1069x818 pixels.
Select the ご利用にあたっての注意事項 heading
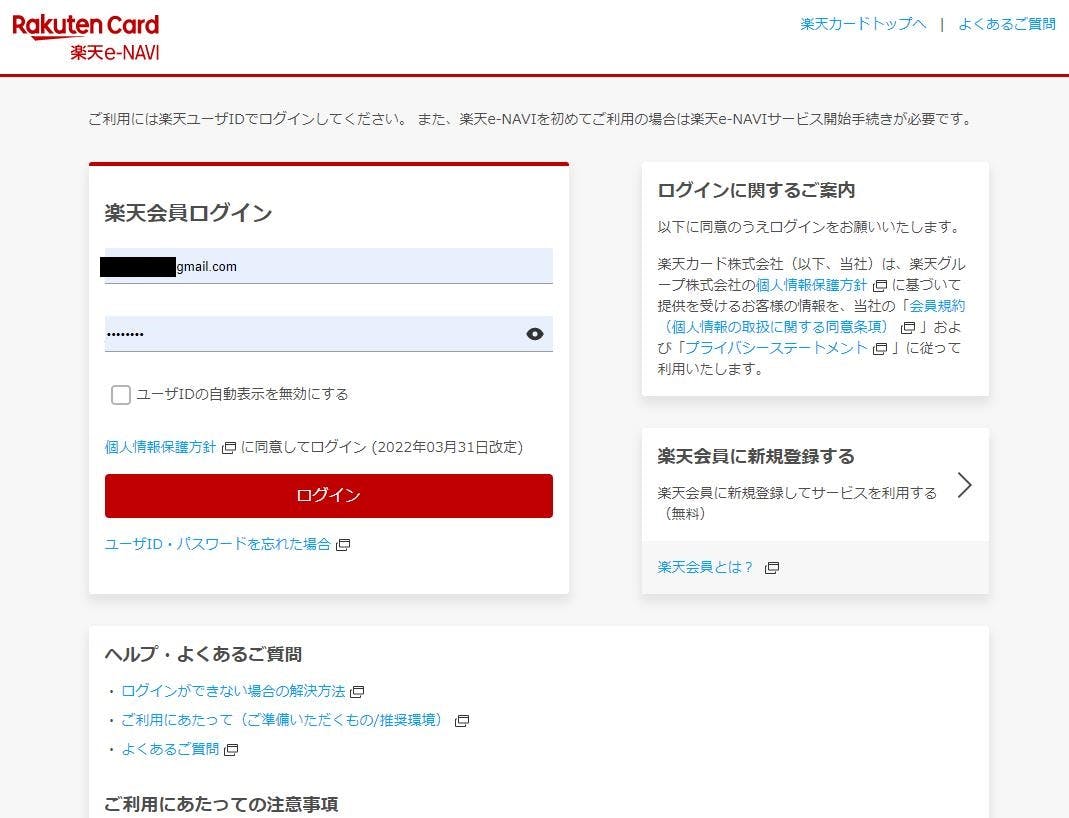click(x=221, y=804)
